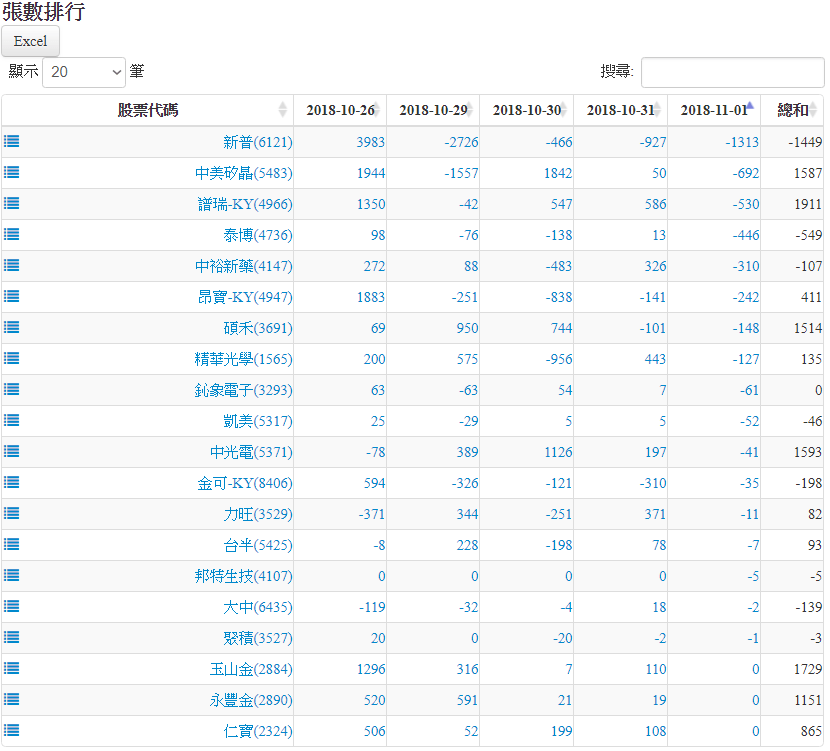
Task: Open the 永豐金(2890) stock link
Action: pos(251,700)
